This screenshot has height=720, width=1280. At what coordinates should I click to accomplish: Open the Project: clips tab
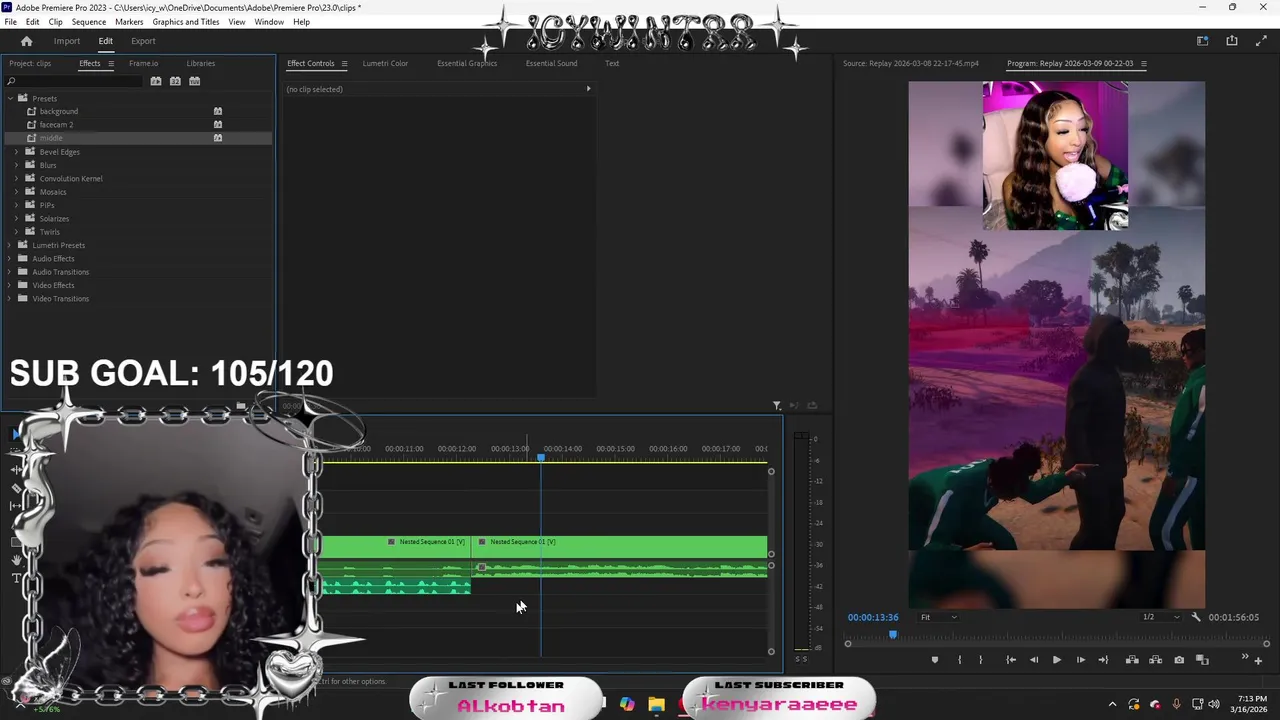[30, 63]
